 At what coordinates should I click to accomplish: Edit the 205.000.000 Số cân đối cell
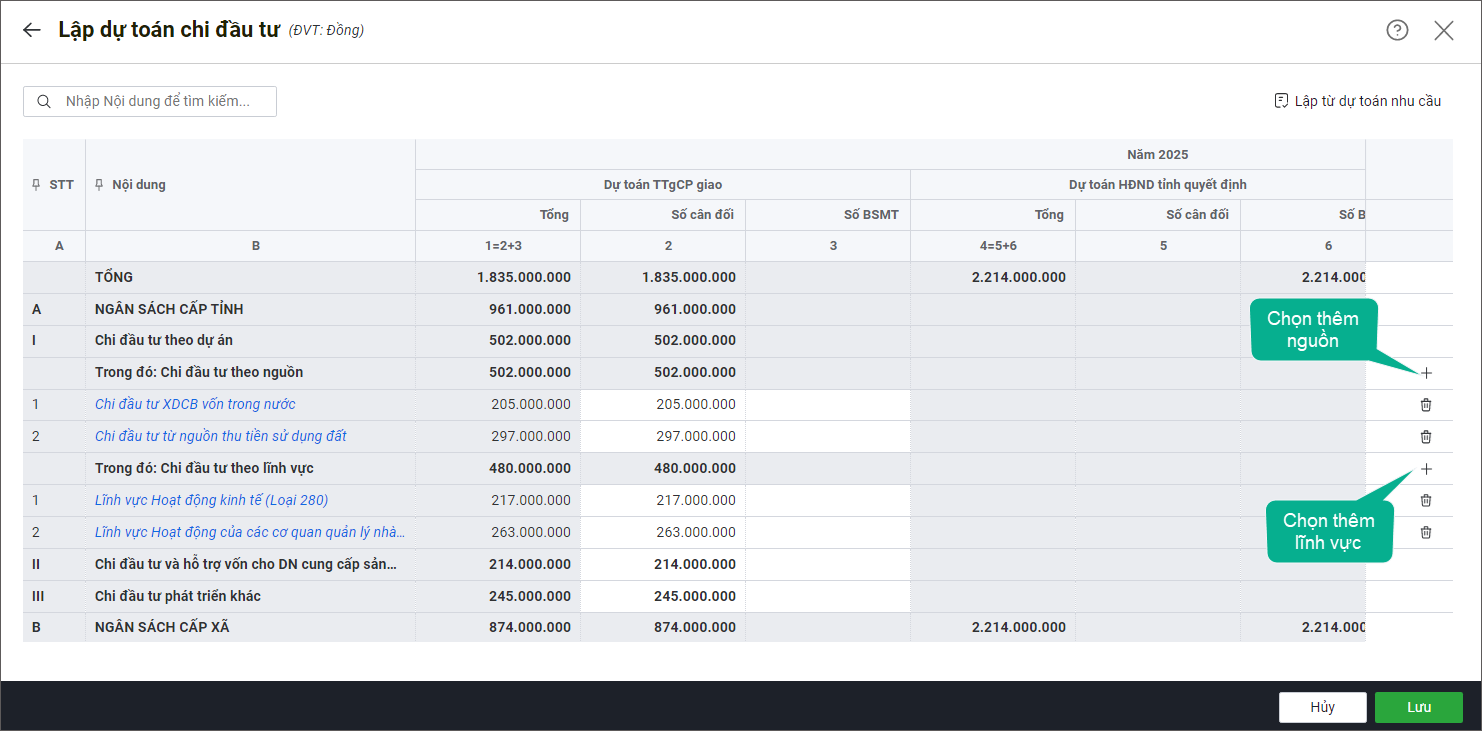tap(663, 405)
